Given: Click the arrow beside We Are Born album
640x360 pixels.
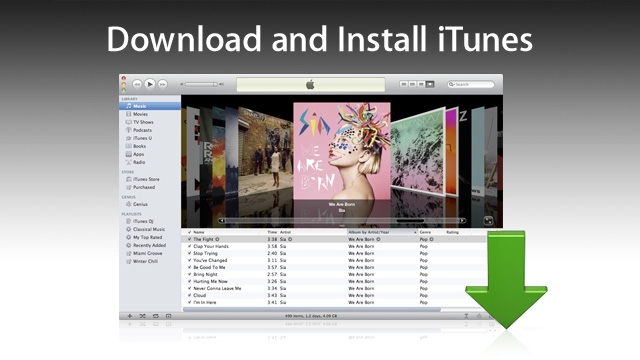Looking at the screenshot, I should click(378, 239).
